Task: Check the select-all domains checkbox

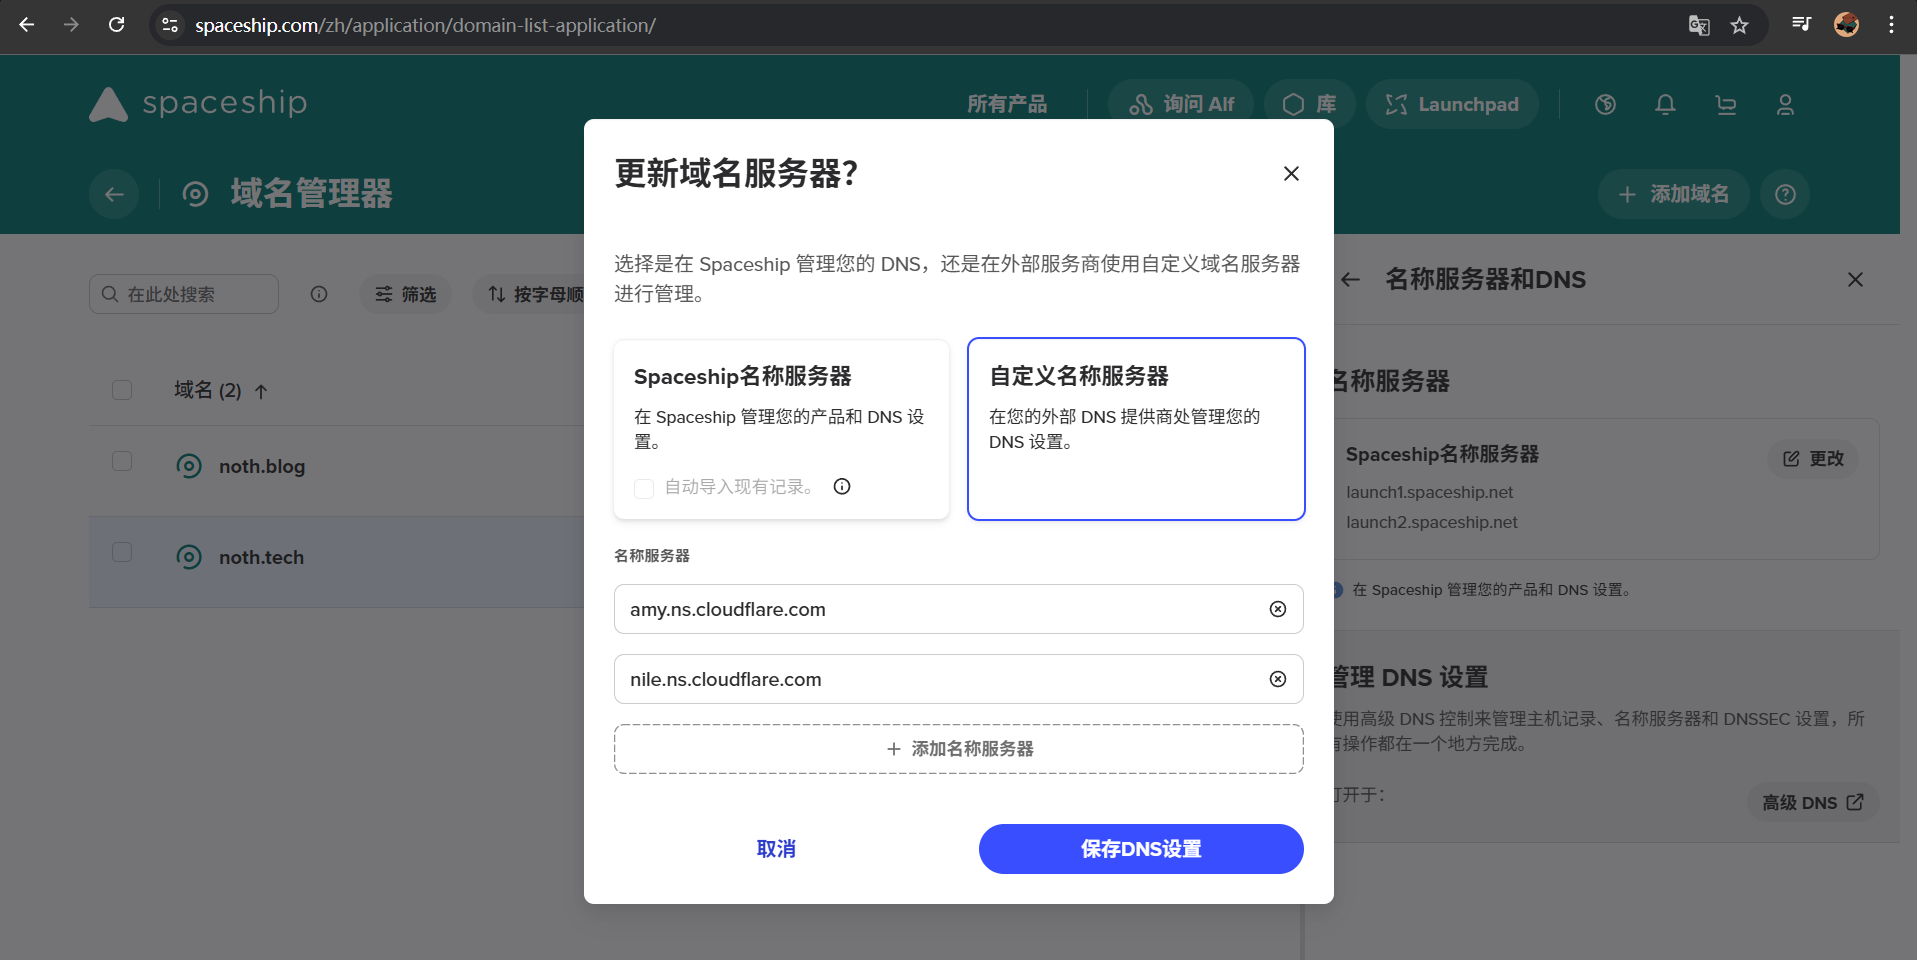Action: pyautogui.click(x=121, y=390)
